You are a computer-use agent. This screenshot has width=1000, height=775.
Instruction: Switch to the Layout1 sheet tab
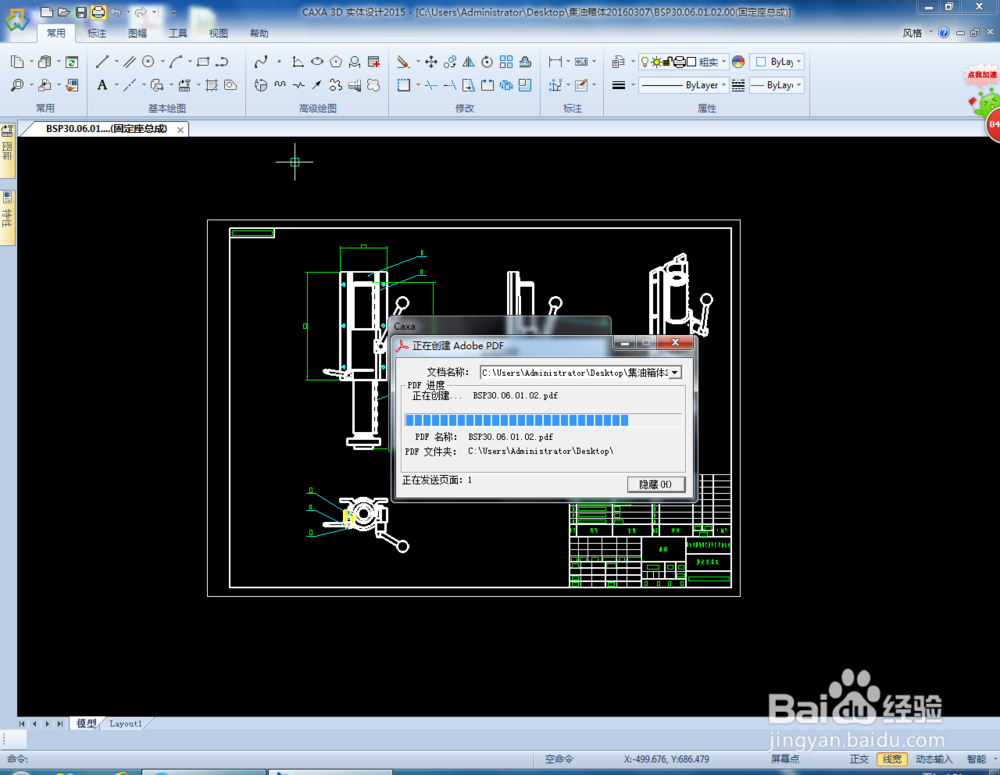[125, 723]
